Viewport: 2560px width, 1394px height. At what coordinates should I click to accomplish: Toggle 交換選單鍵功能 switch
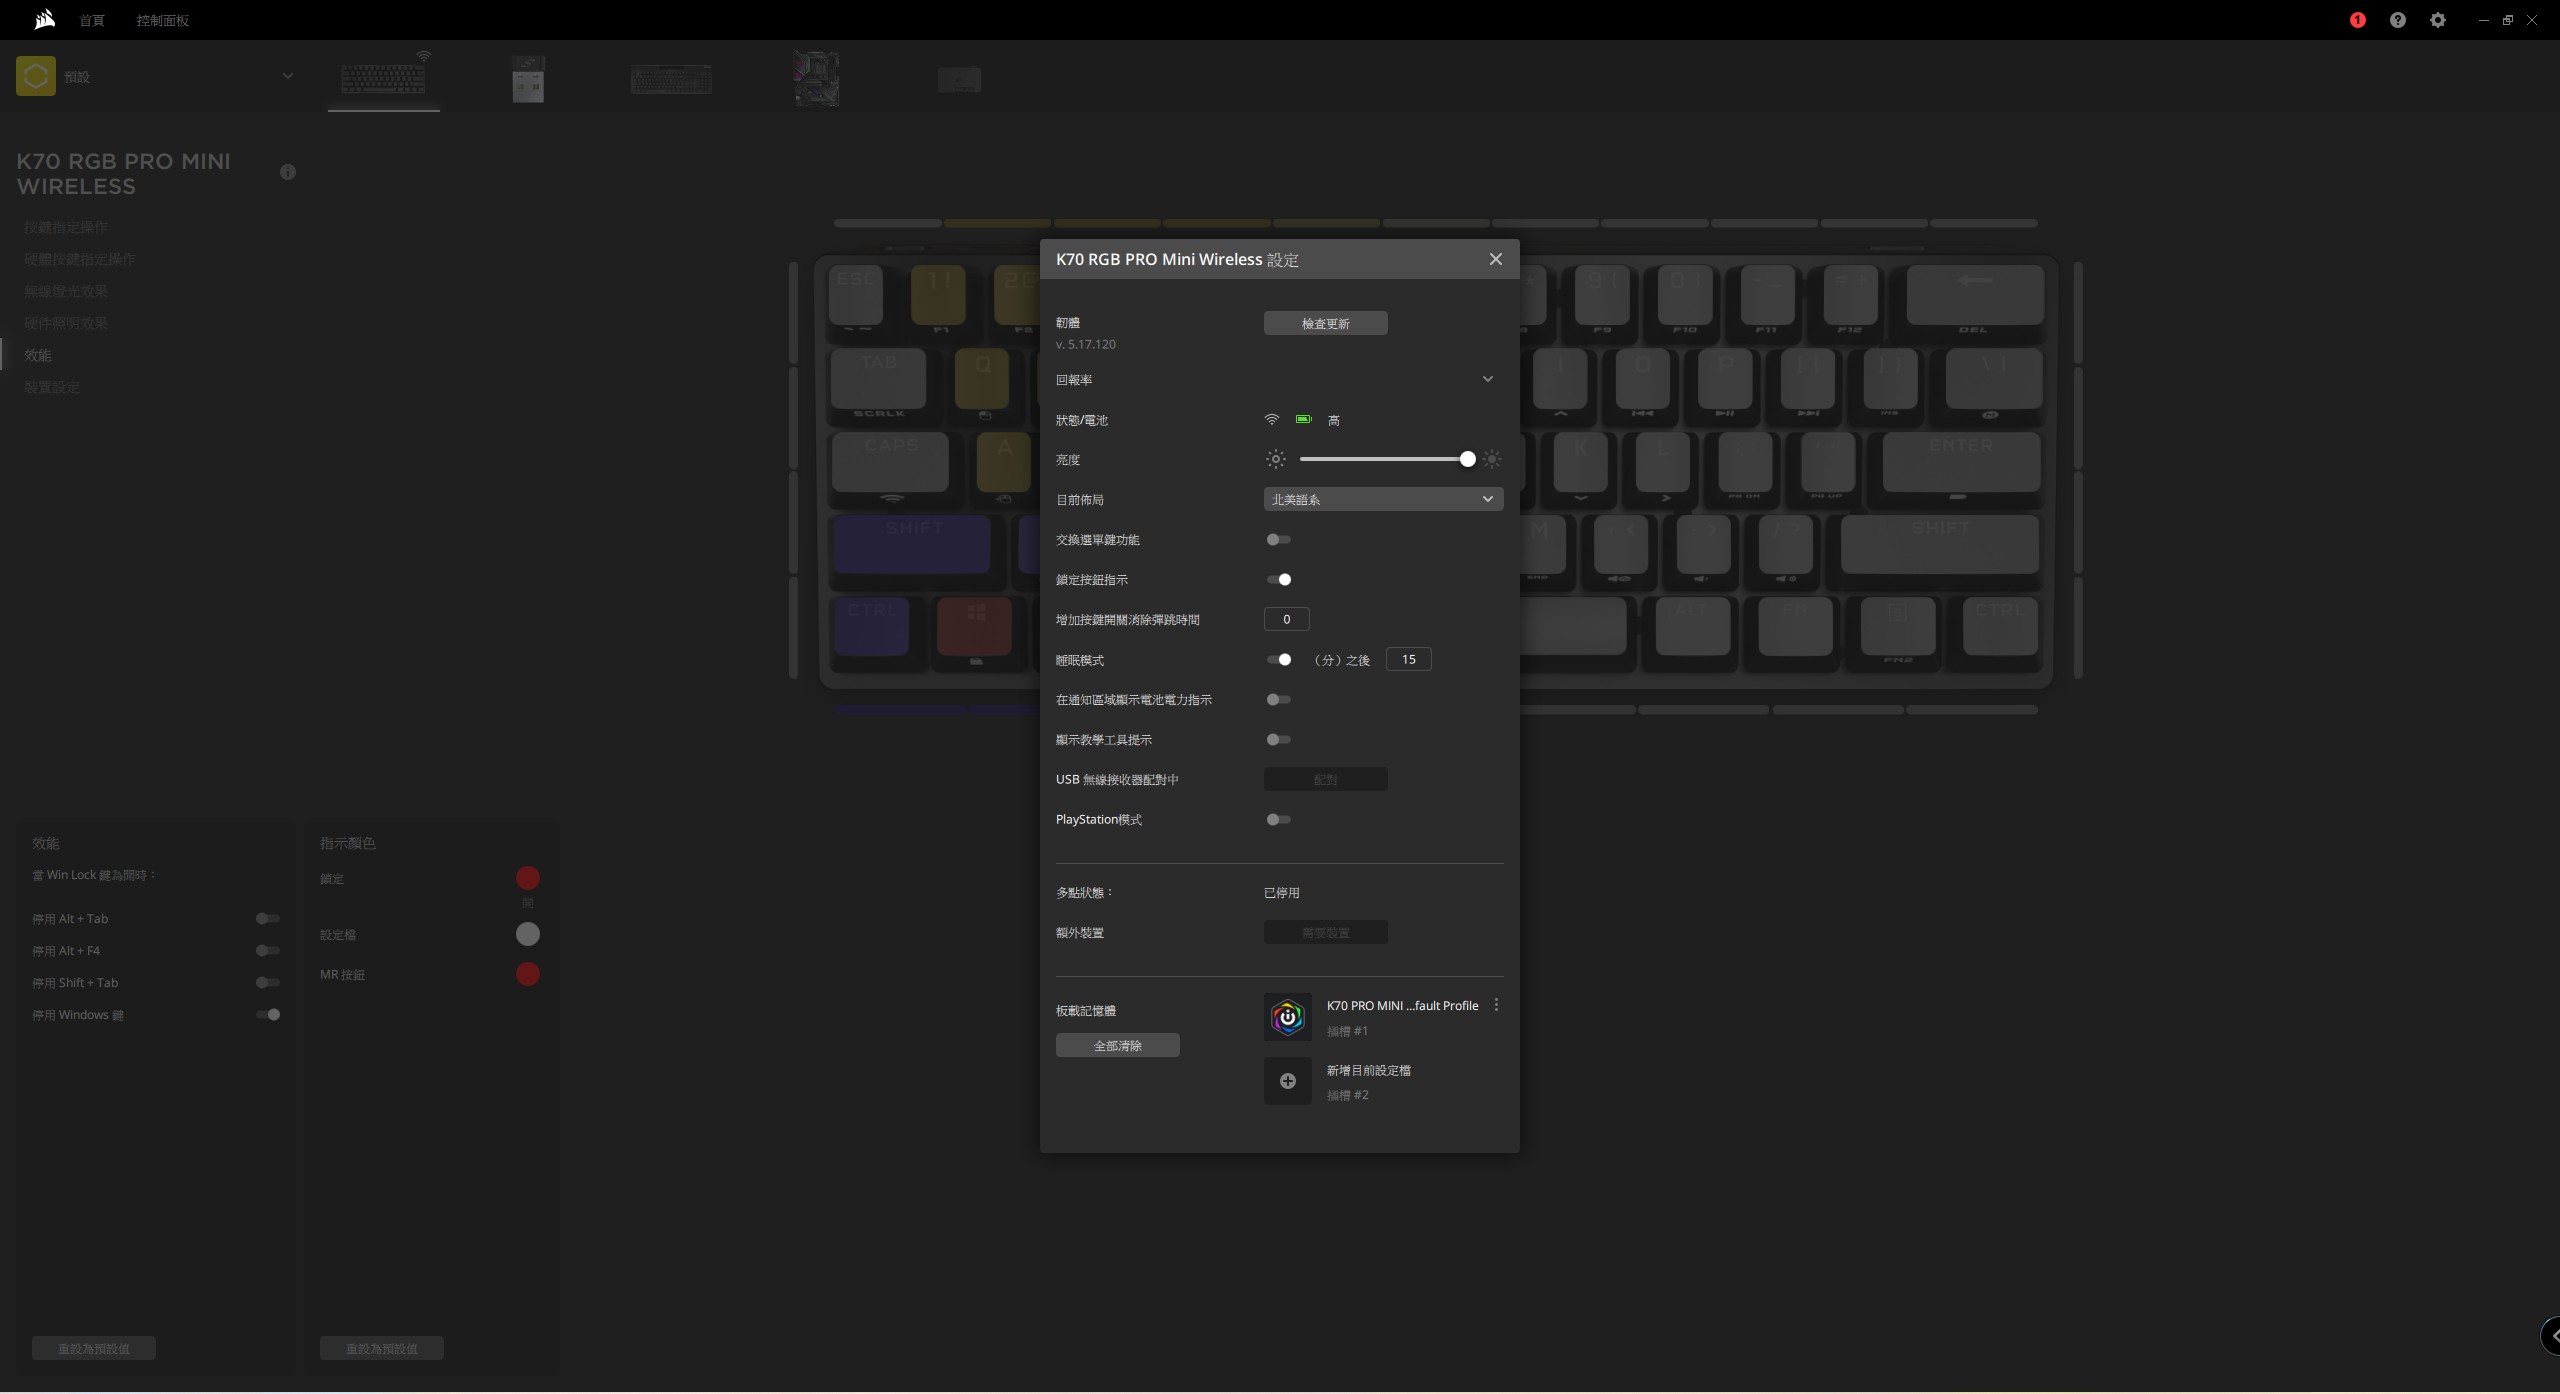(1278, 539)
